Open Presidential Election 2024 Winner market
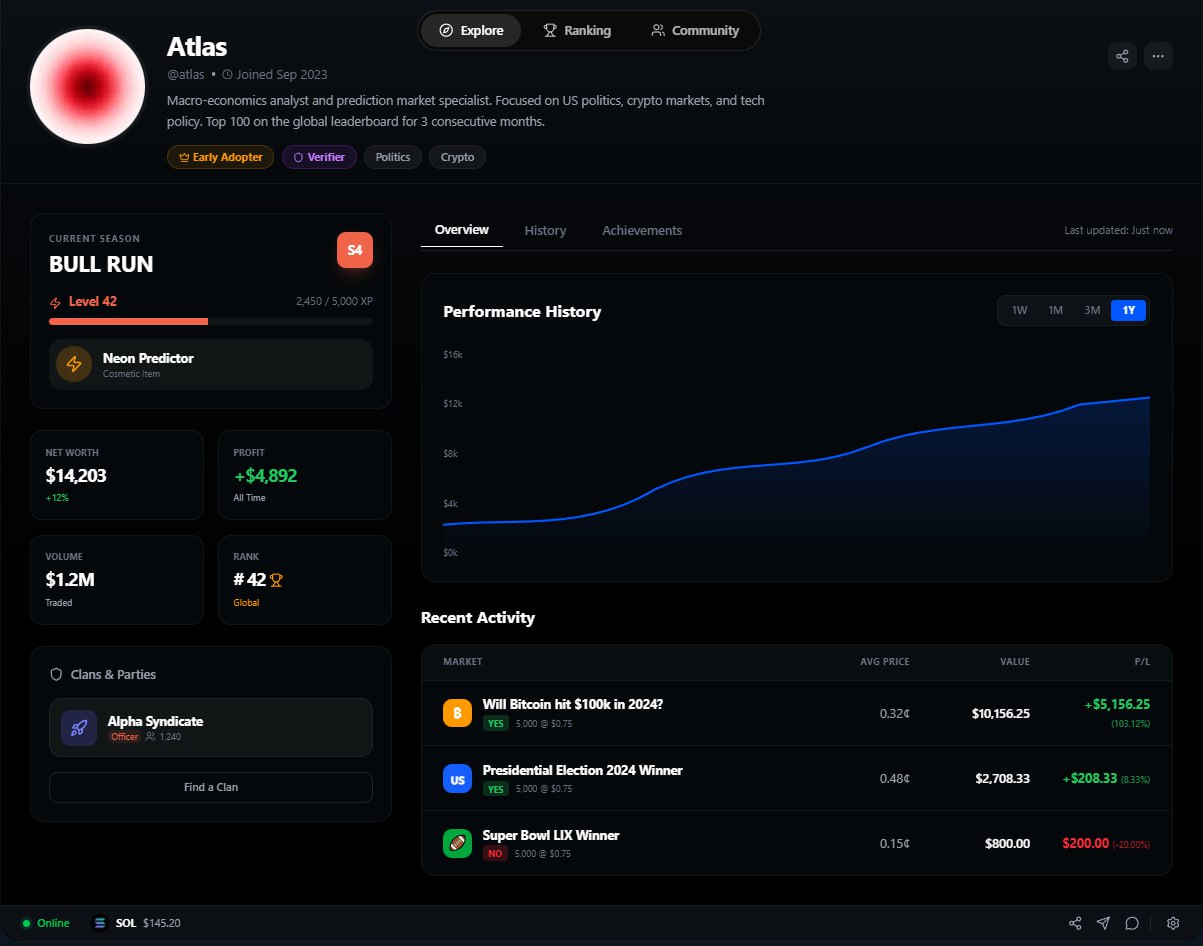This screenshot has width=1203, height=946. coord(582,770)
